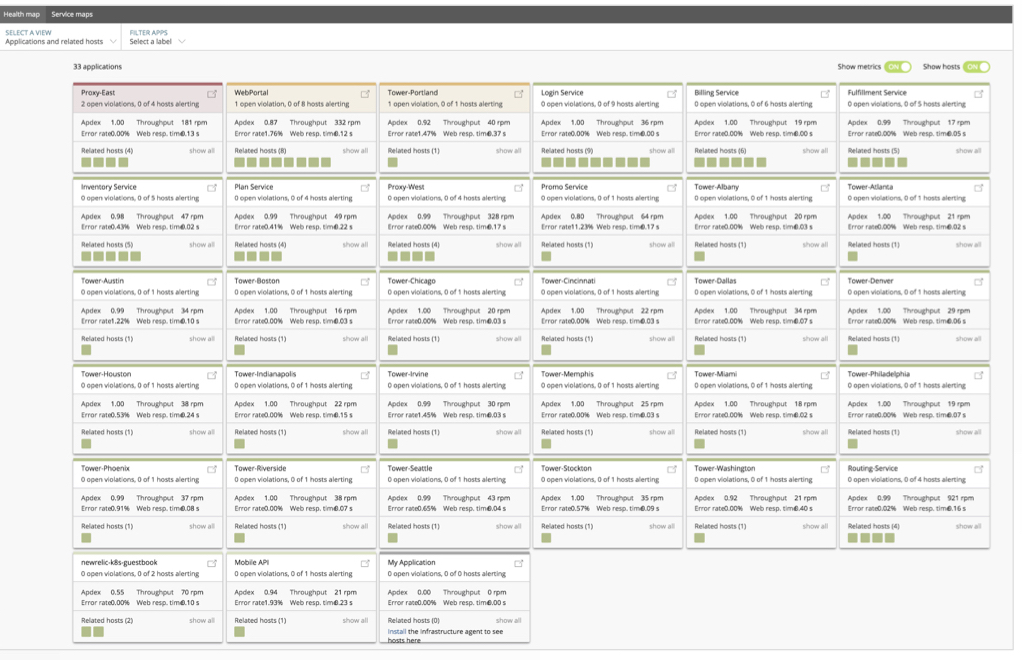
Task: Open Tower-Stockton external icon
Action: [x=672, y=469]
